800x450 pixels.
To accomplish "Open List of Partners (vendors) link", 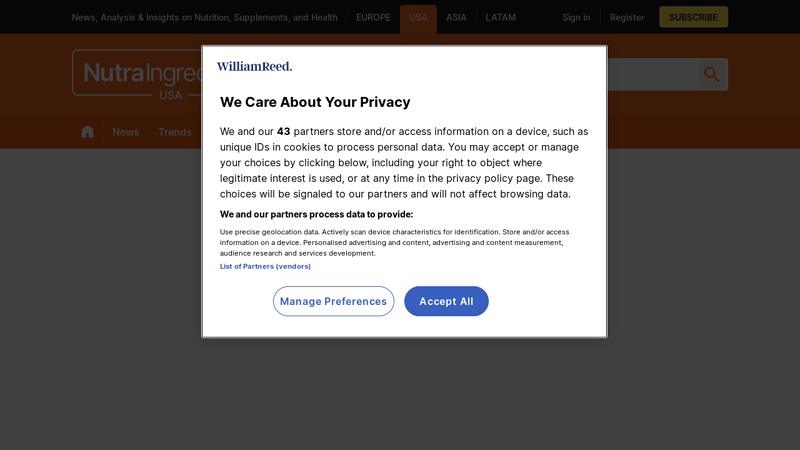I will 265,266.
